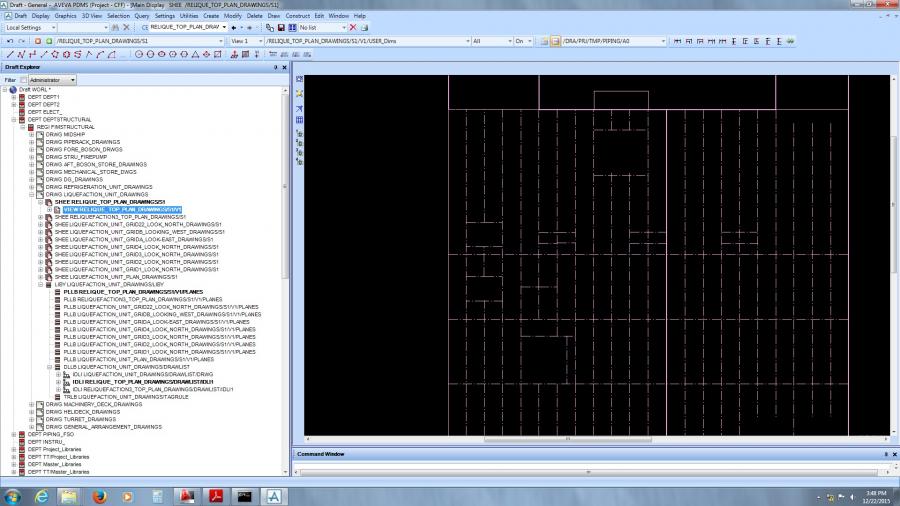Click the blue columns icon near No list
Image resolution: width=900 pixels, height=506 pixels.
[292, 28]
